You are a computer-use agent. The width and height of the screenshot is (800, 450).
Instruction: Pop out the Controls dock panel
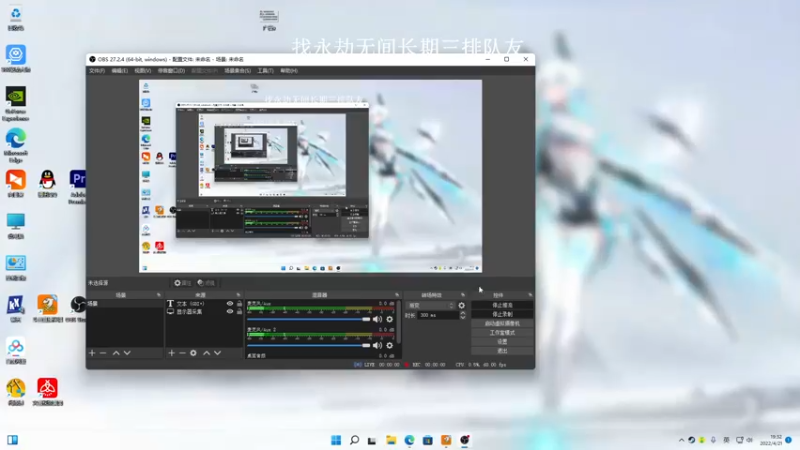click(x=530, y=295)
